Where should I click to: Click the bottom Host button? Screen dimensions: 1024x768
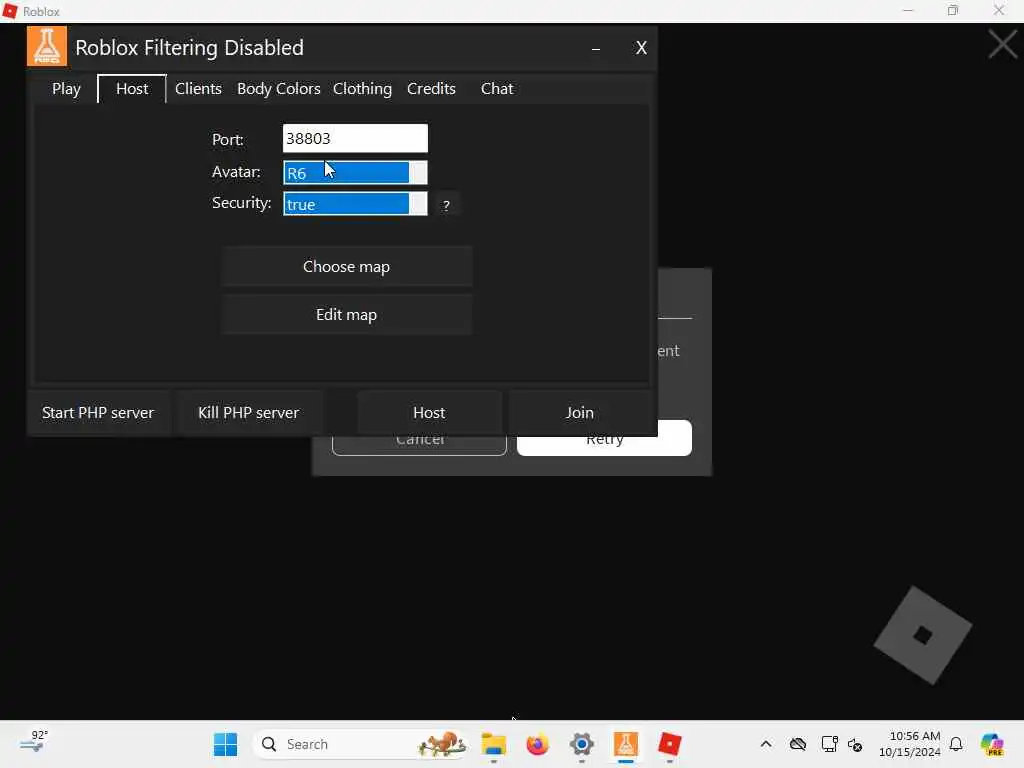pos(429,413)
